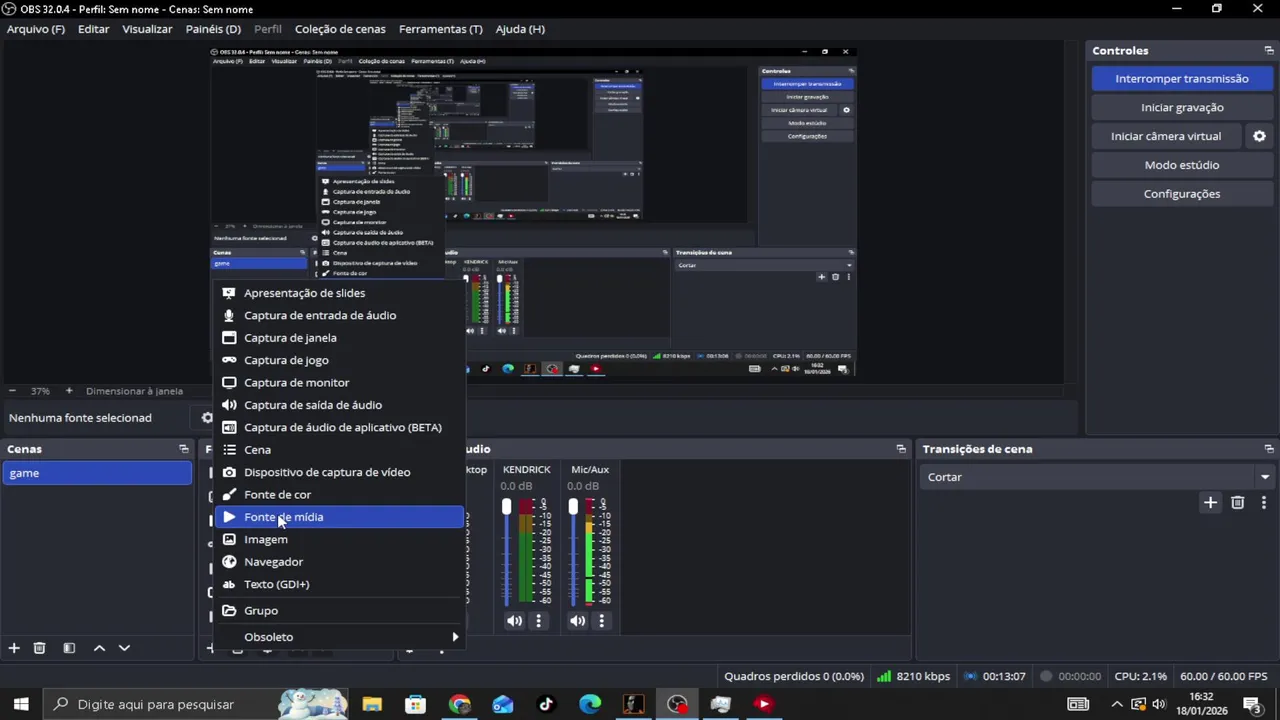Open the Visualizar menu
1280x720 pixels.
pos(147,29)
